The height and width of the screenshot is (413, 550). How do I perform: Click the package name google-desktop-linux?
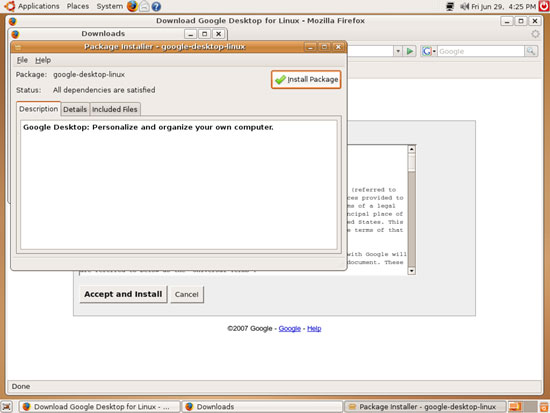point(89,75)
